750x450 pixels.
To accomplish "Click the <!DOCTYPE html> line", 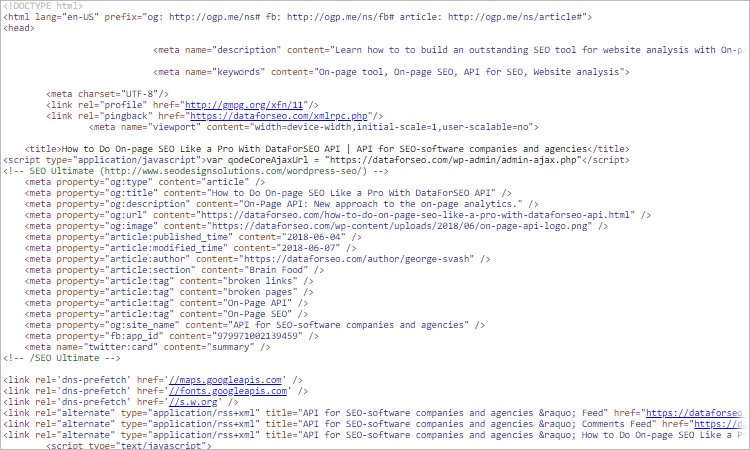I will (x=43, y=6).
